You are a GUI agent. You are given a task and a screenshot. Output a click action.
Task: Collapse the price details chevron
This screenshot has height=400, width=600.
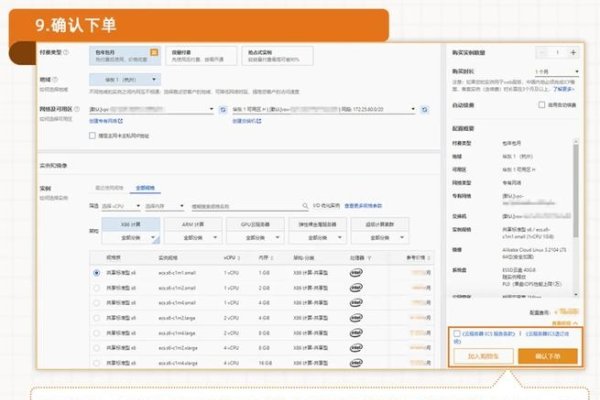575,323
